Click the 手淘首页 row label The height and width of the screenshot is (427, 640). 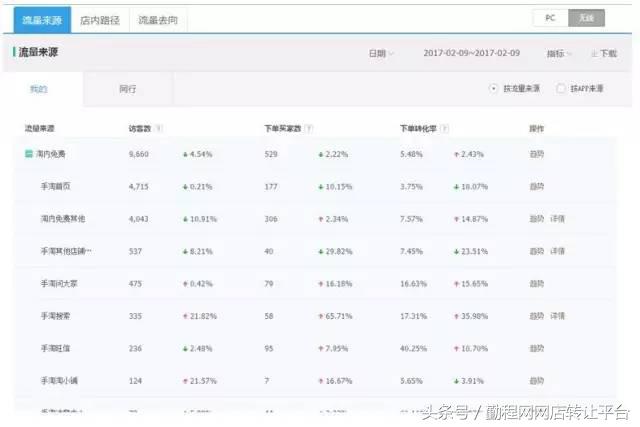click(56, 187)
